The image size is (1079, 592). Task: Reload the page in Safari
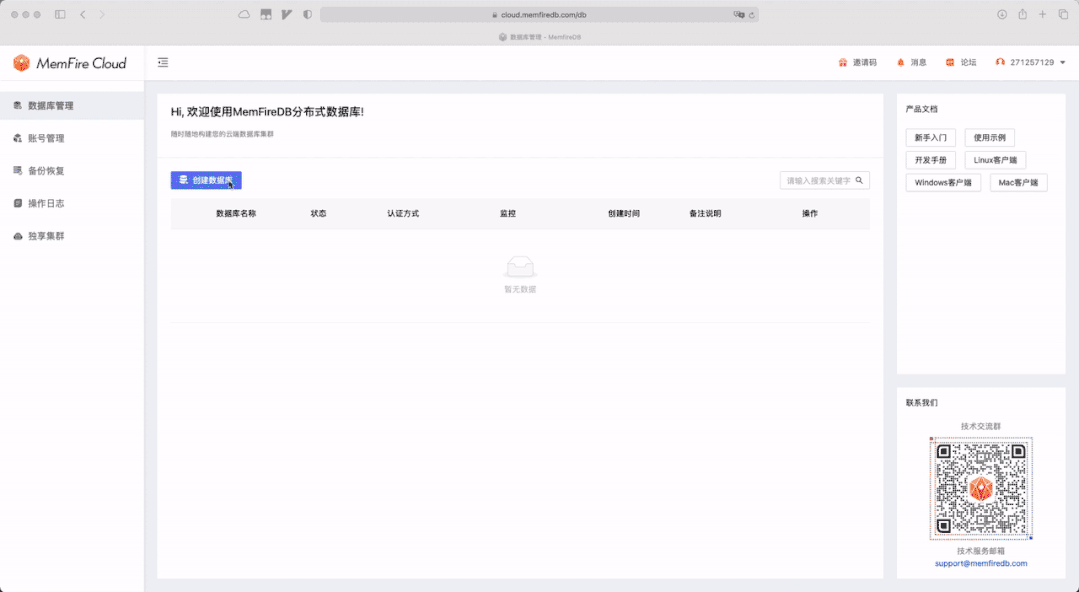point(751,14)
